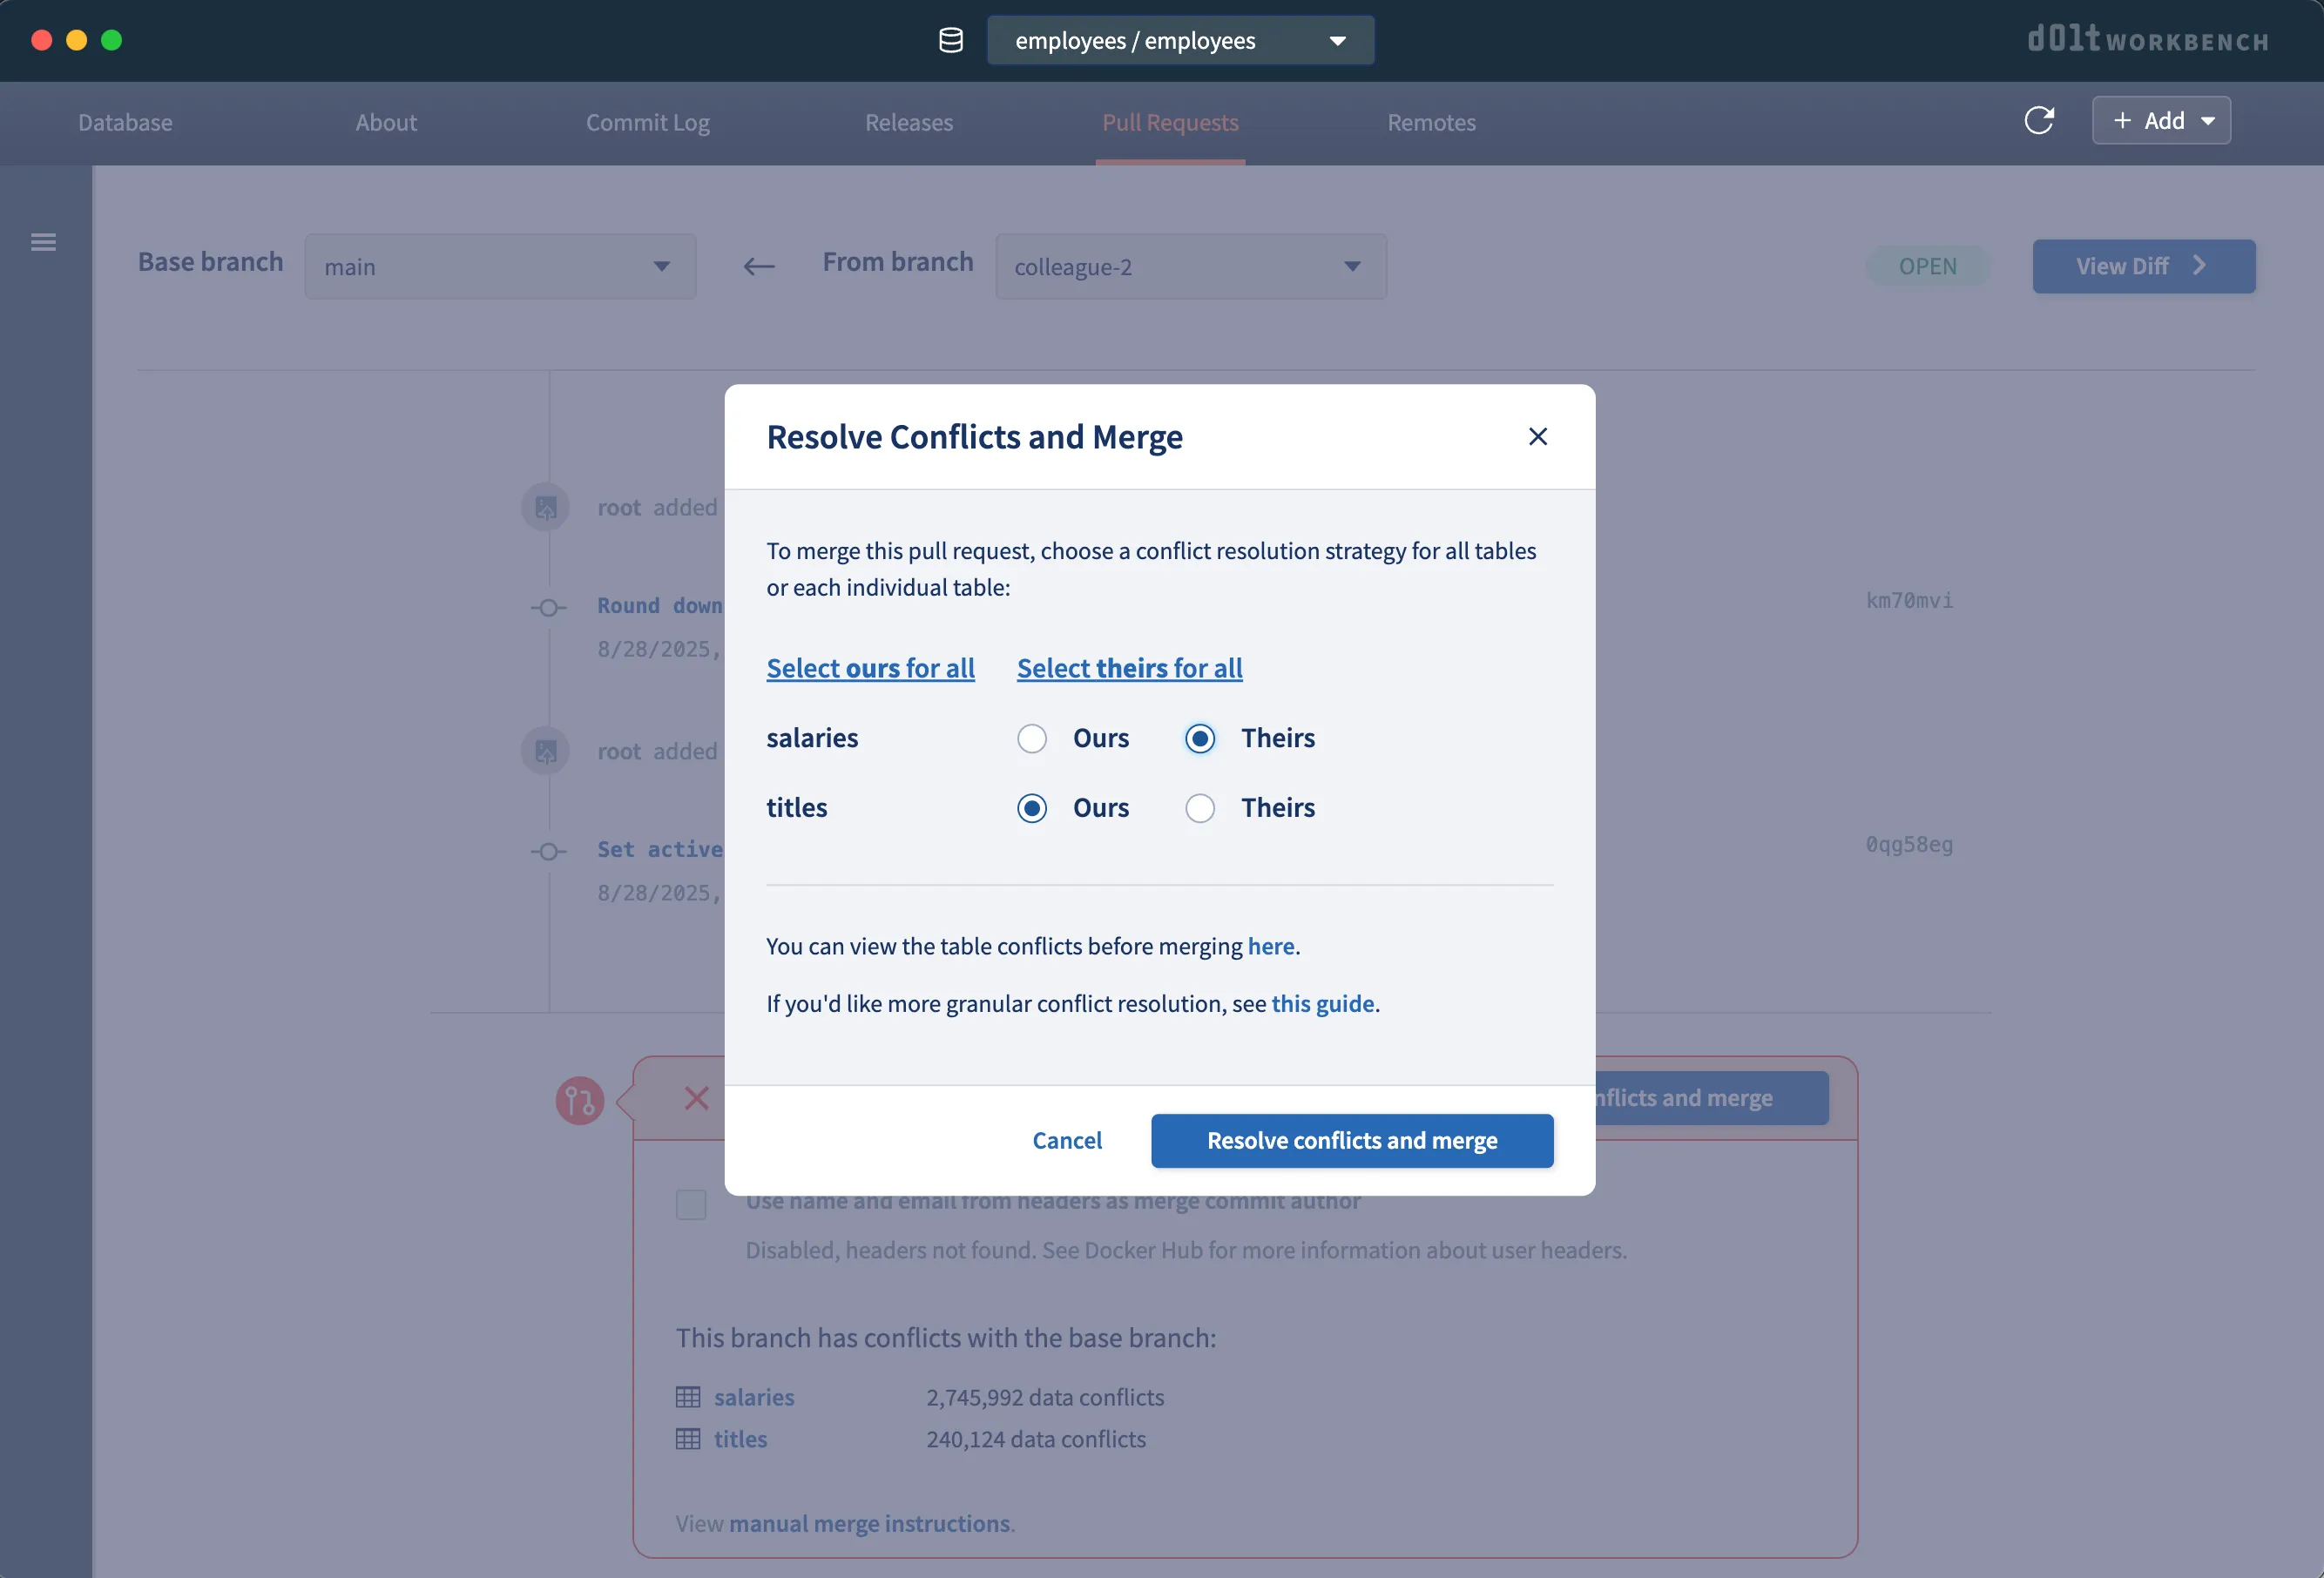This screenshot has width=2324, height=1578.
Task: Click the refresh icon next to Add
Action: (2038, 121)
